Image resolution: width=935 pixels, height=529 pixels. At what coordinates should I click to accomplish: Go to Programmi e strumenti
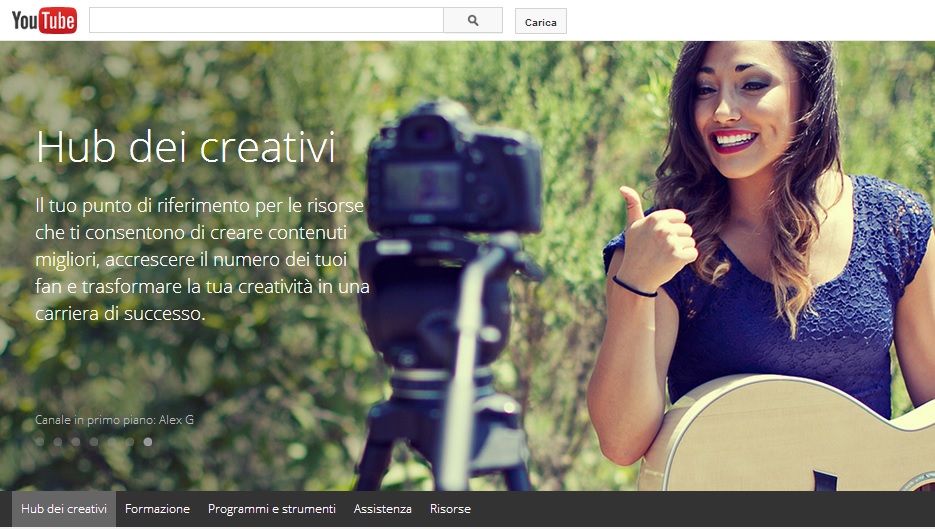coord(271,509)
